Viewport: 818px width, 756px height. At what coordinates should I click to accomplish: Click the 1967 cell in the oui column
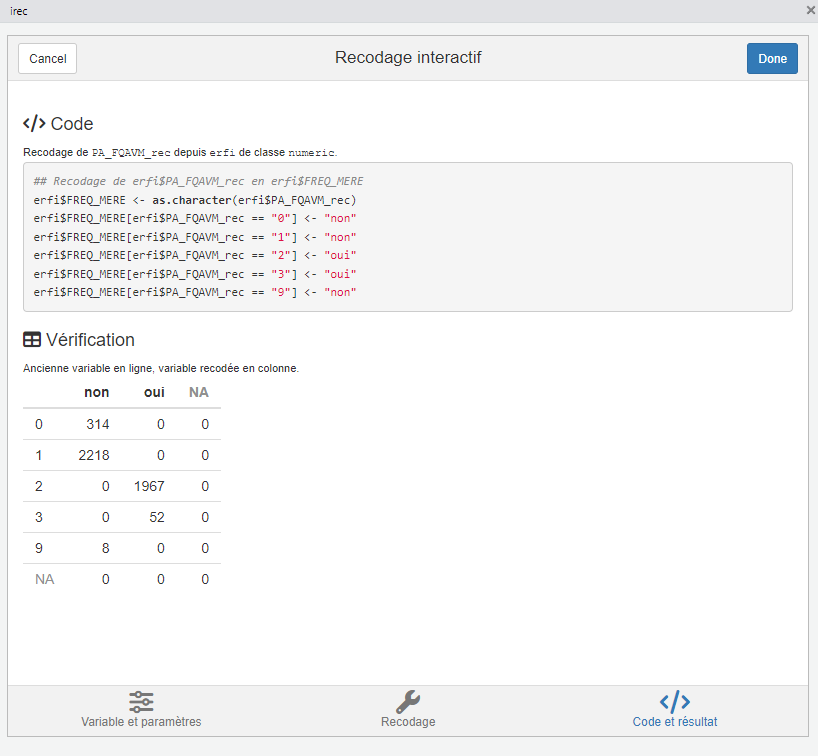pyautogui.click(x=147, y=486)
